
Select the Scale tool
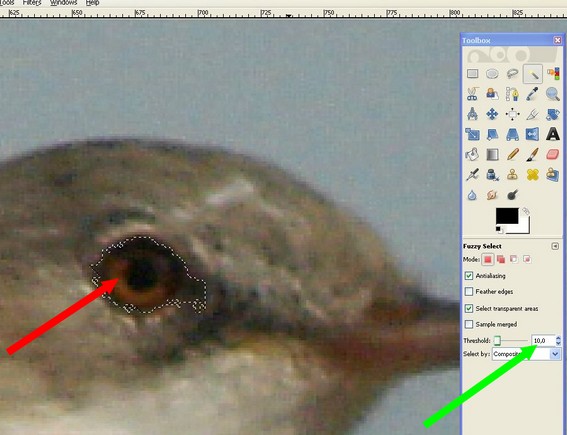472,135
